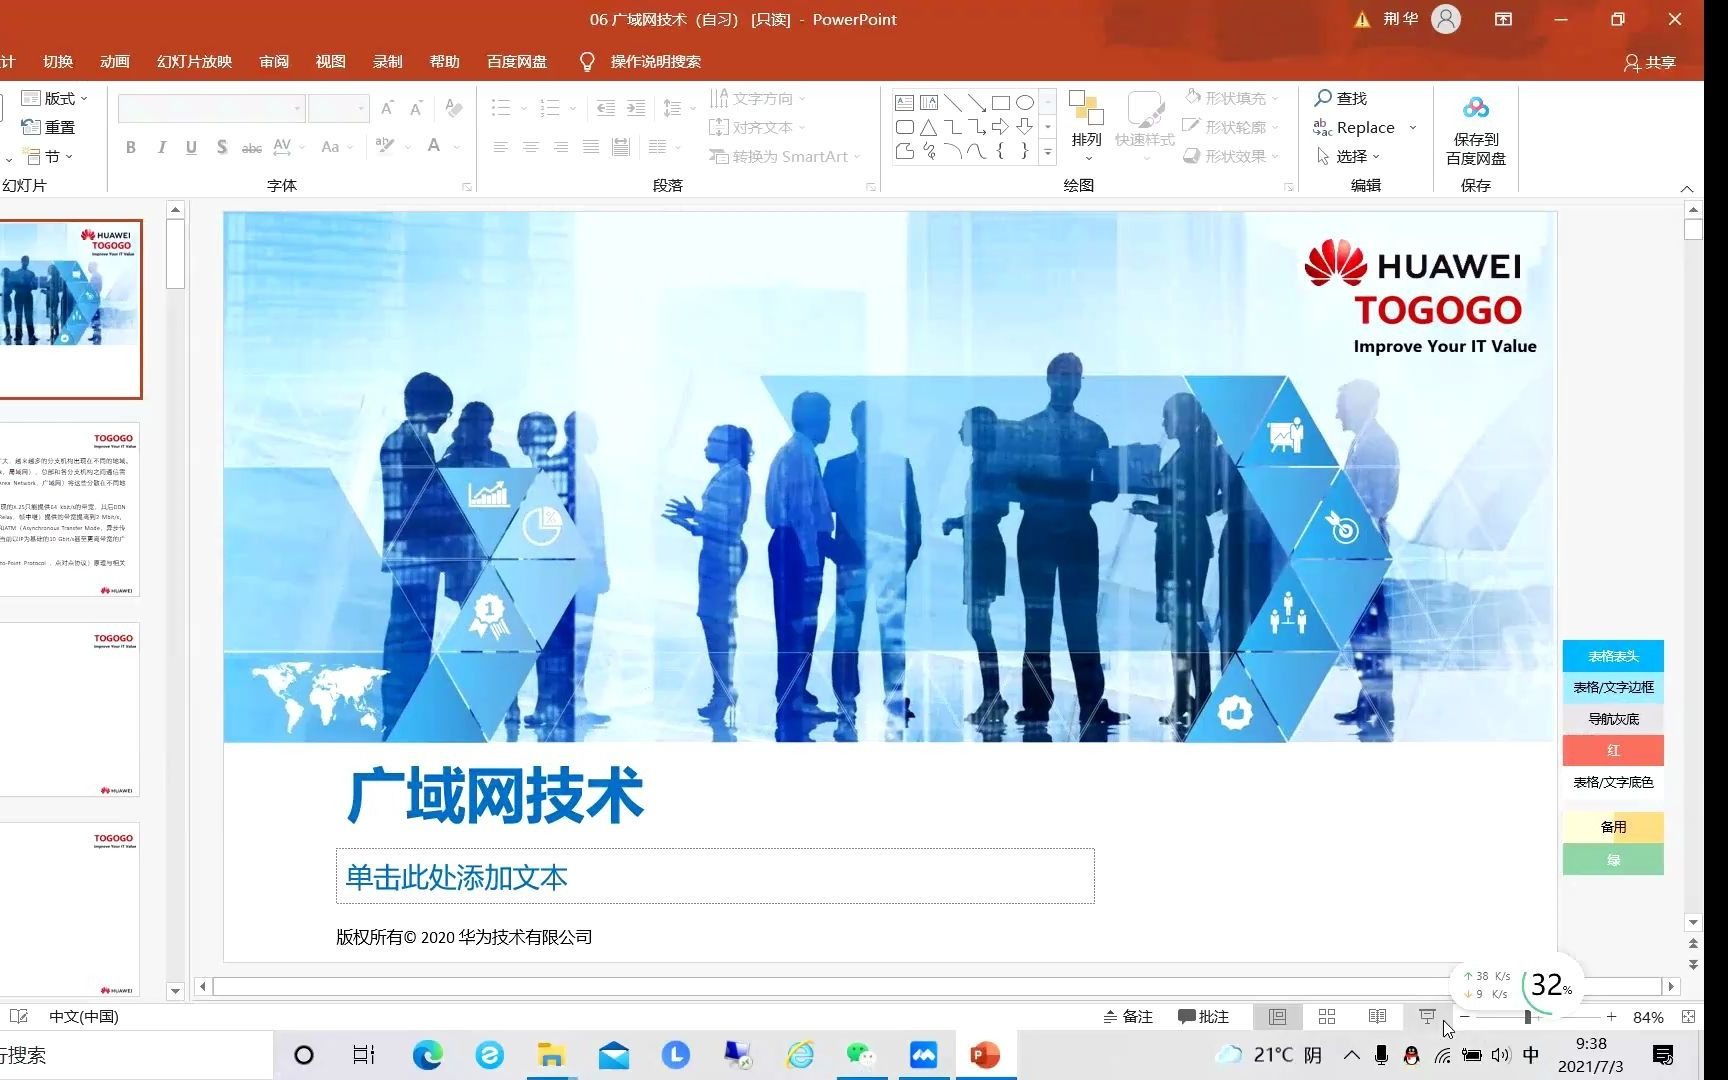
Task: Fit slide to current window
Action: click(x=1688, y=1016)
